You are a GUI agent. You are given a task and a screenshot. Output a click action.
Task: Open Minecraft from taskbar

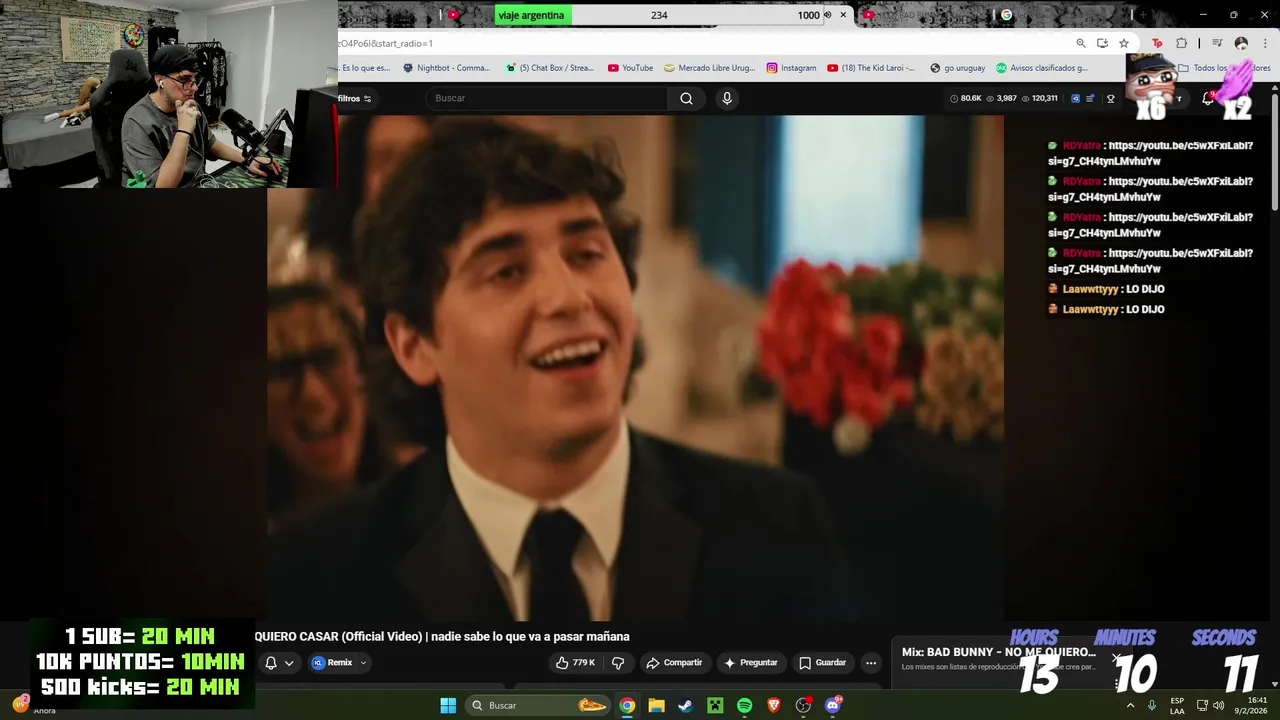(715, 705)
